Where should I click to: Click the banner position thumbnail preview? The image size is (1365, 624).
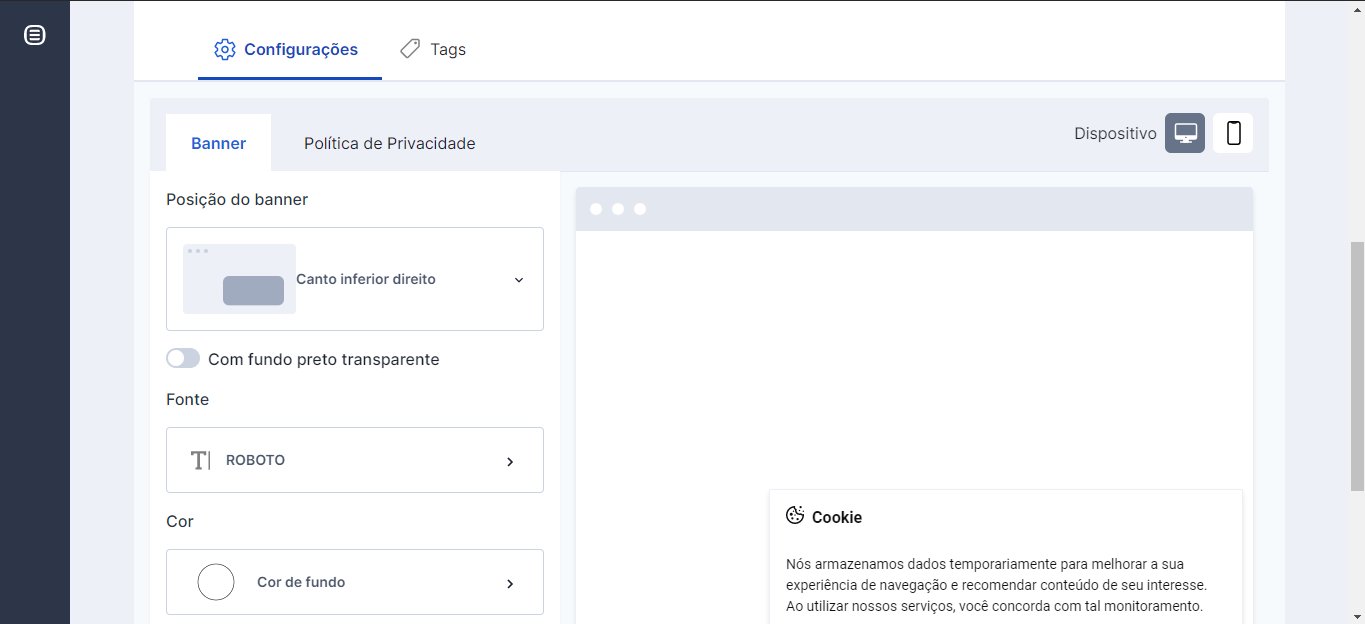(x=239, y=279)
